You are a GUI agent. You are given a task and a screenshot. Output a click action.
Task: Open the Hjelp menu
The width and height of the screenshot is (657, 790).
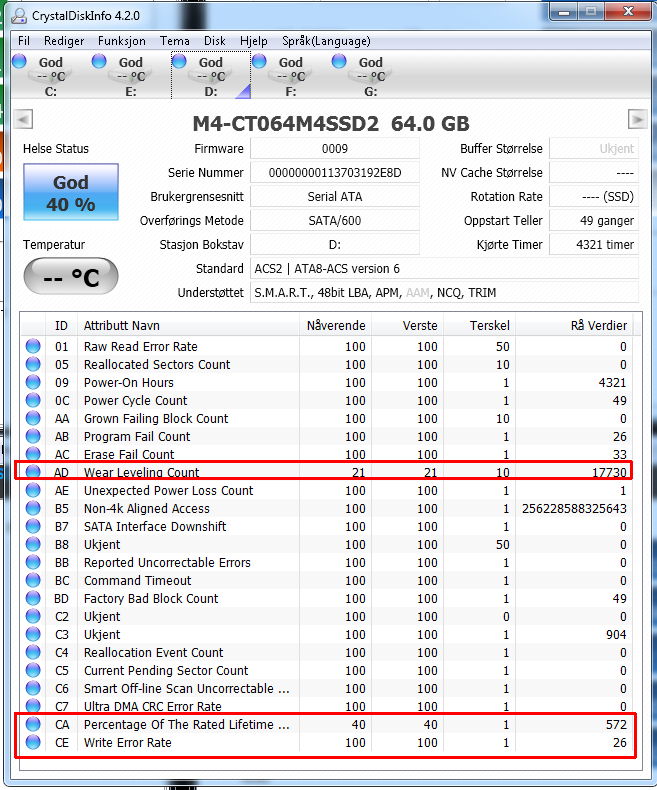[253, 41]
